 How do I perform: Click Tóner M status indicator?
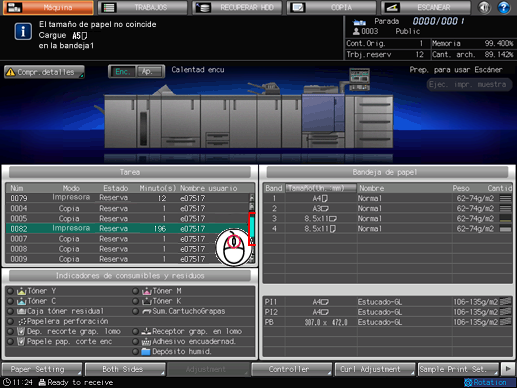[x=135, y=291]
